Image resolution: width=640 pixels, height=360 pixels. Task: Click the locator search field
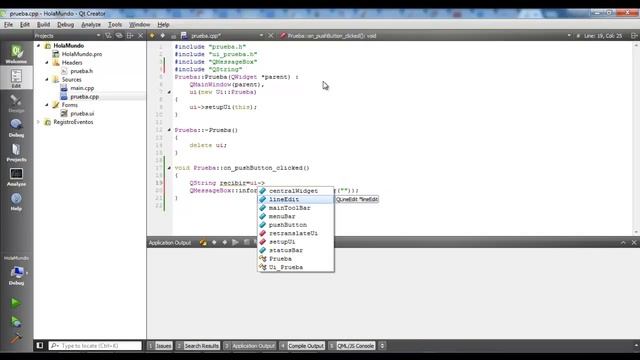[95, 346]
